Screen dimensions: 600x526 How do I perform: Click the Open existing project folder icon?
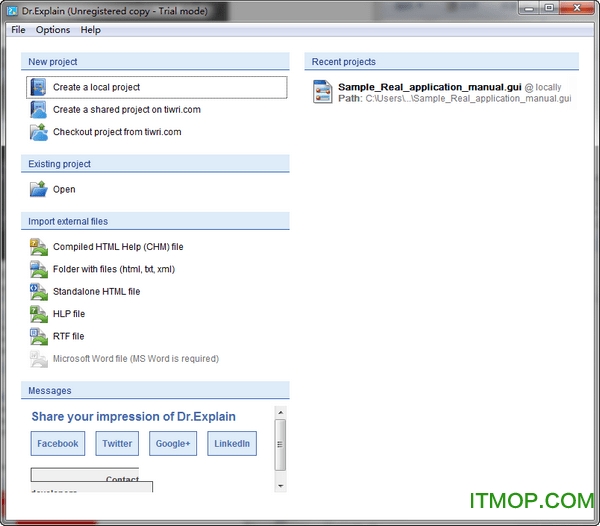pyautogui.click(x=39, y=189)
